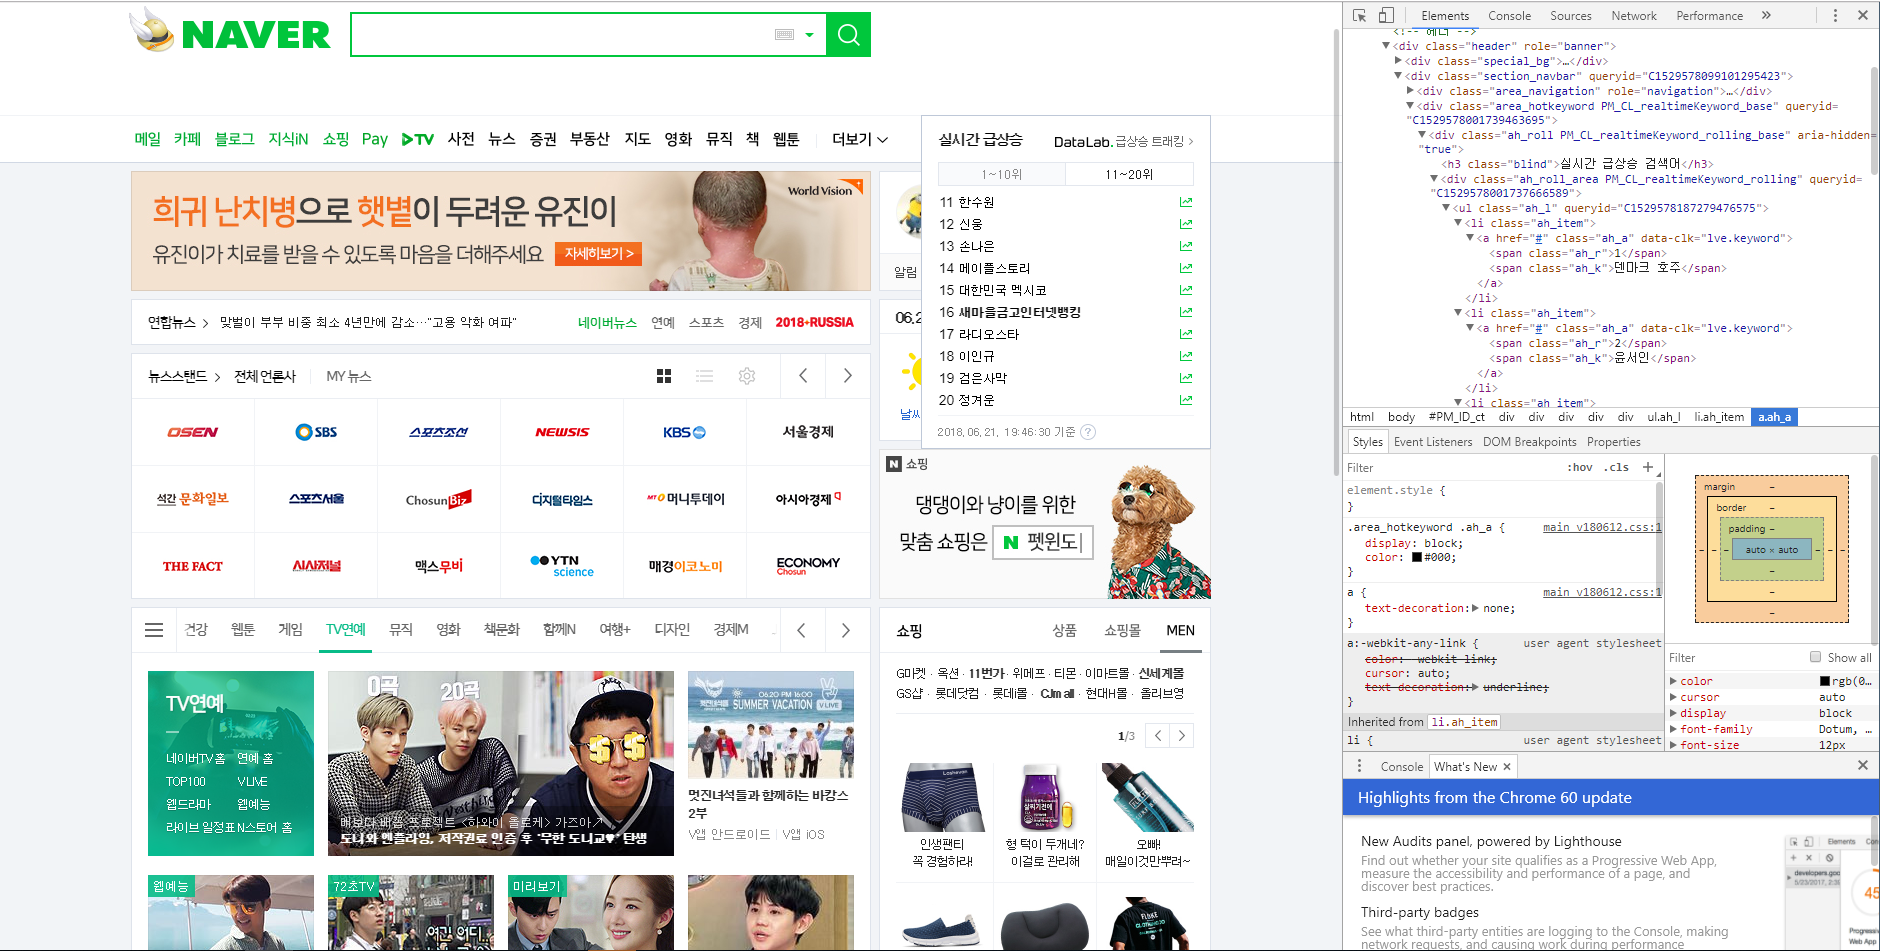Viewport: 1880px width, 951px height.
Task: Switch news stand to list view icon
Action: coord(705,376)
